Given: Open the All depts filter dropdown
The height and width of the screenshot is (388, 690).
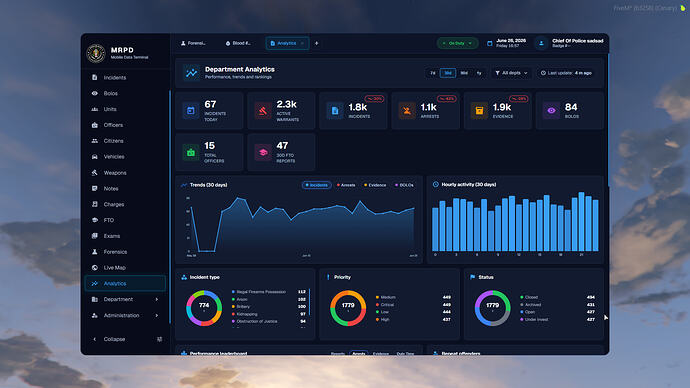Looking at the screenshot, I should [511, 73].
